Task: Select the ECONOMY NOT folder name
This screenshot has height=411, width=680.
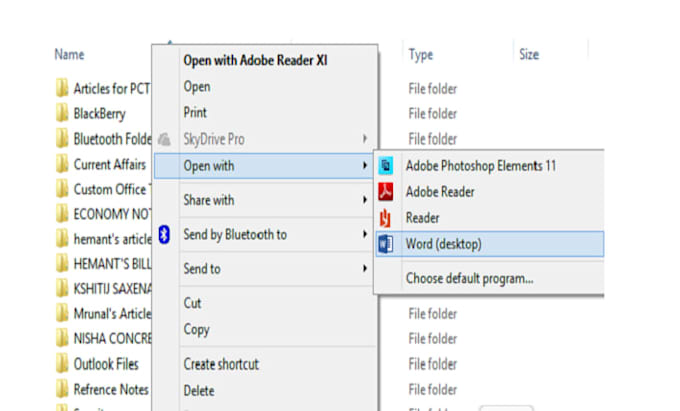Action: 112,214
